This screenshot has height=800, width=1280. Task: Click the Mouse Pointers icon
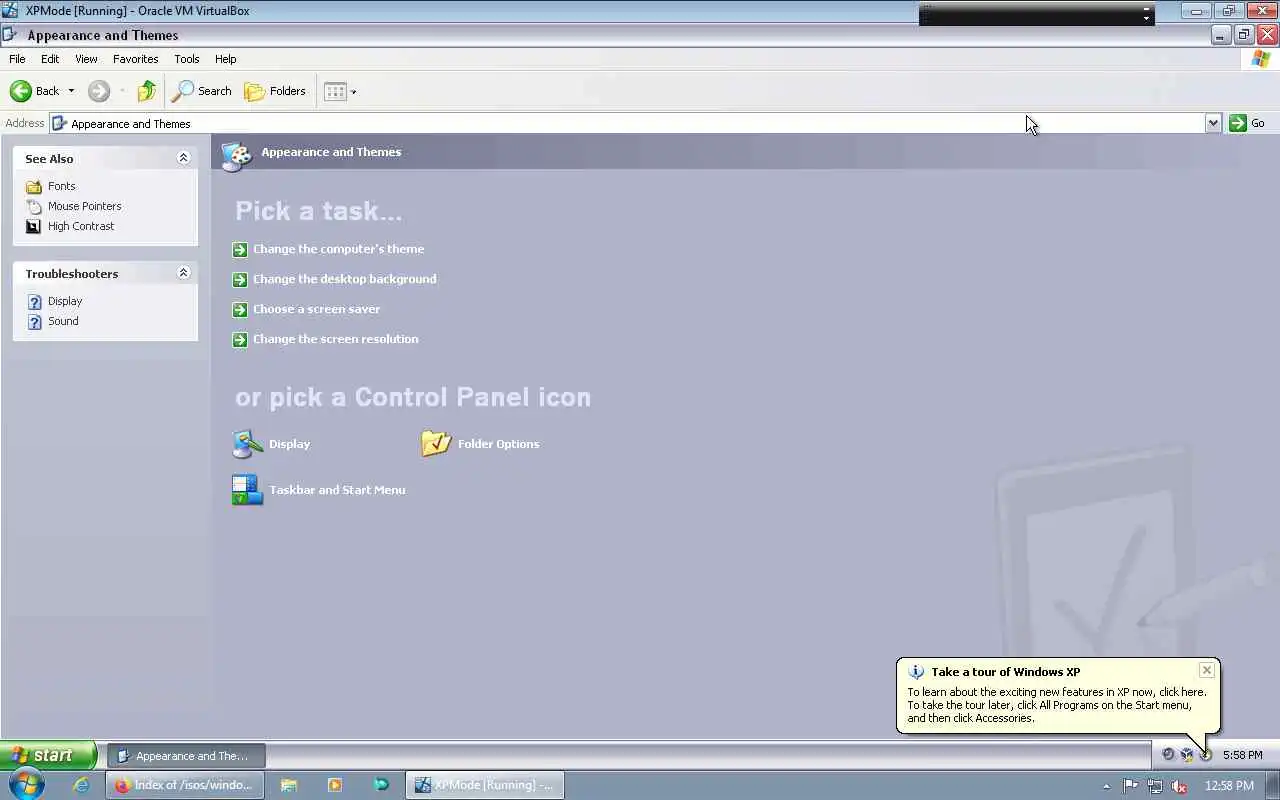pos(34,206)
